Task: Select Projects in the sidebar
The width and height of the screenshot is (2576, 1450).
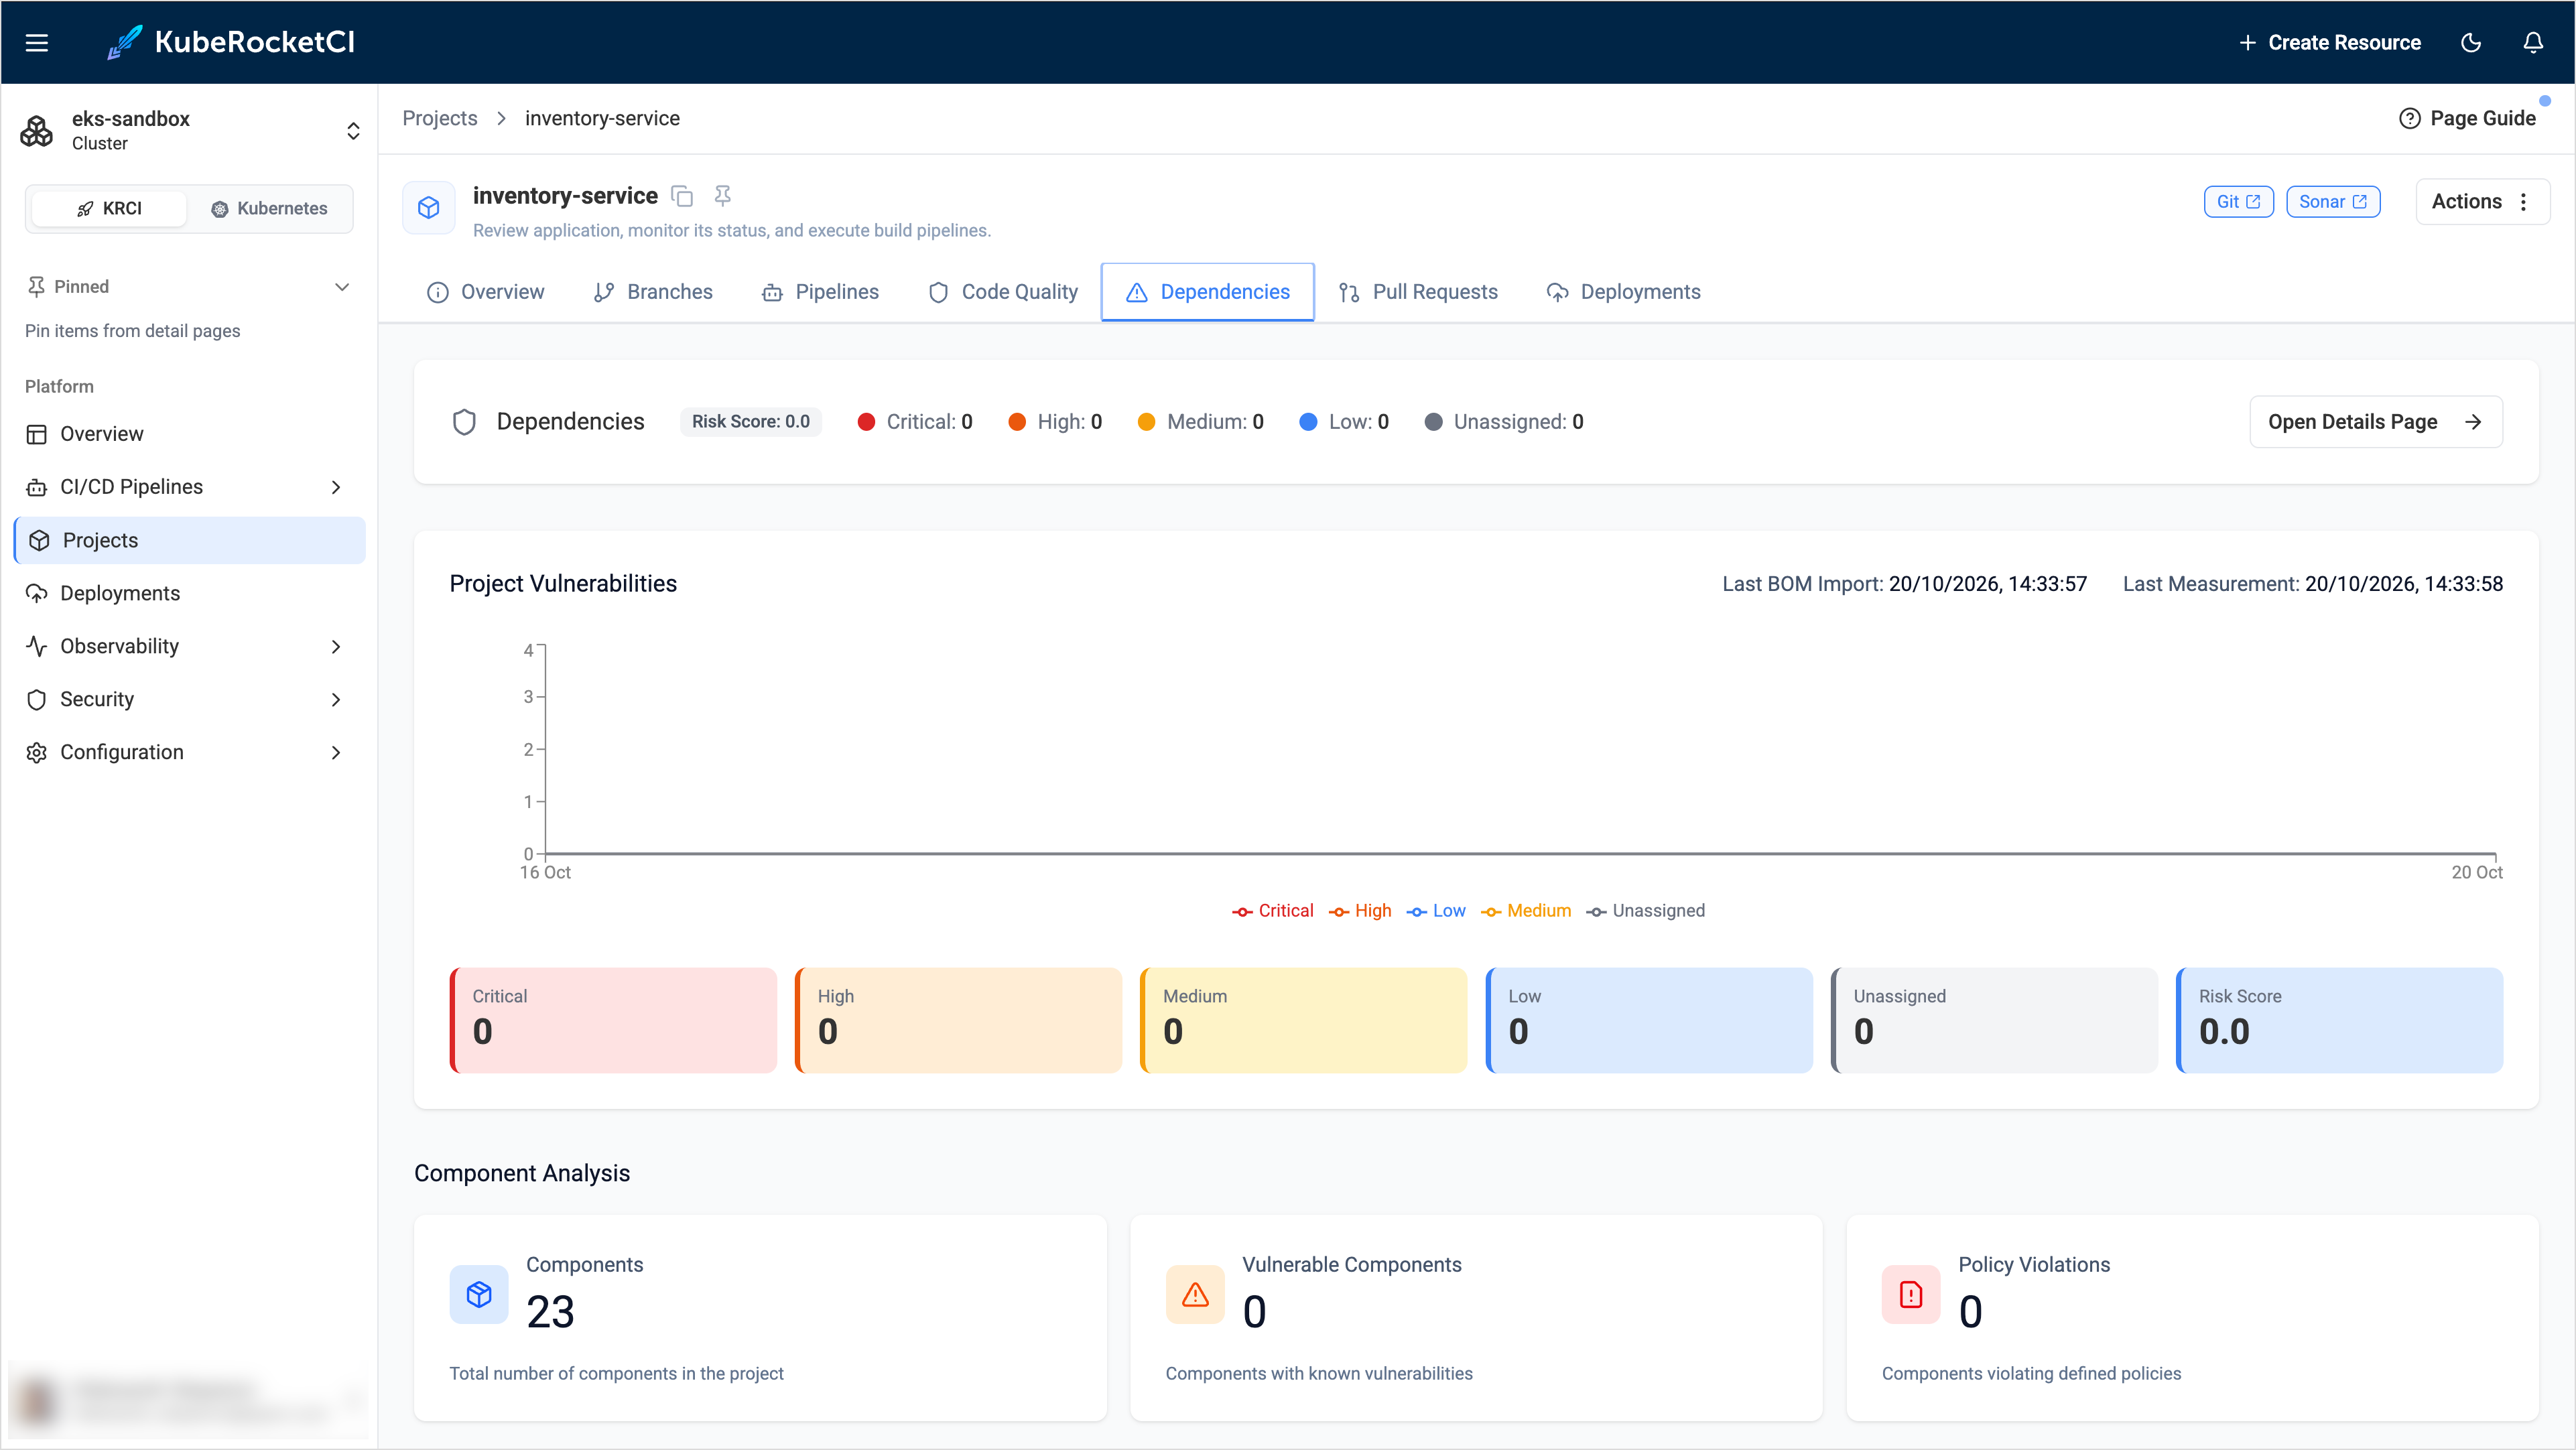Action: coord(190,540)
